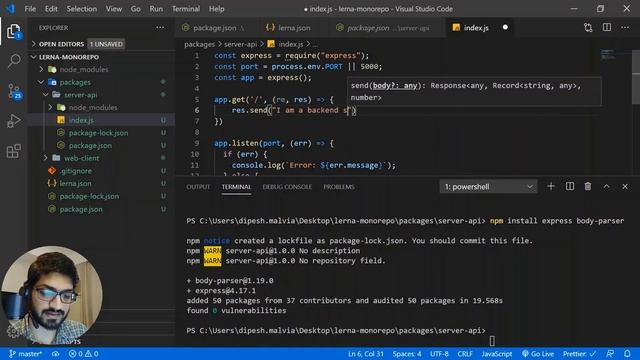Viewport: 640px width, 360px height.
Task: Click the cloud publish icon in status bar
Action: (x=55, y=354)
